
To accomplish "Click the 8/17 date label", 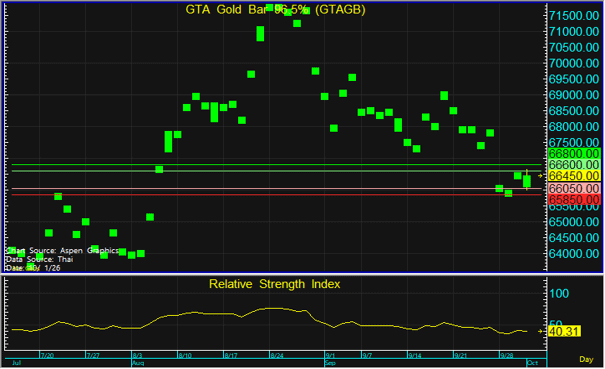I will tap(231, 355).
